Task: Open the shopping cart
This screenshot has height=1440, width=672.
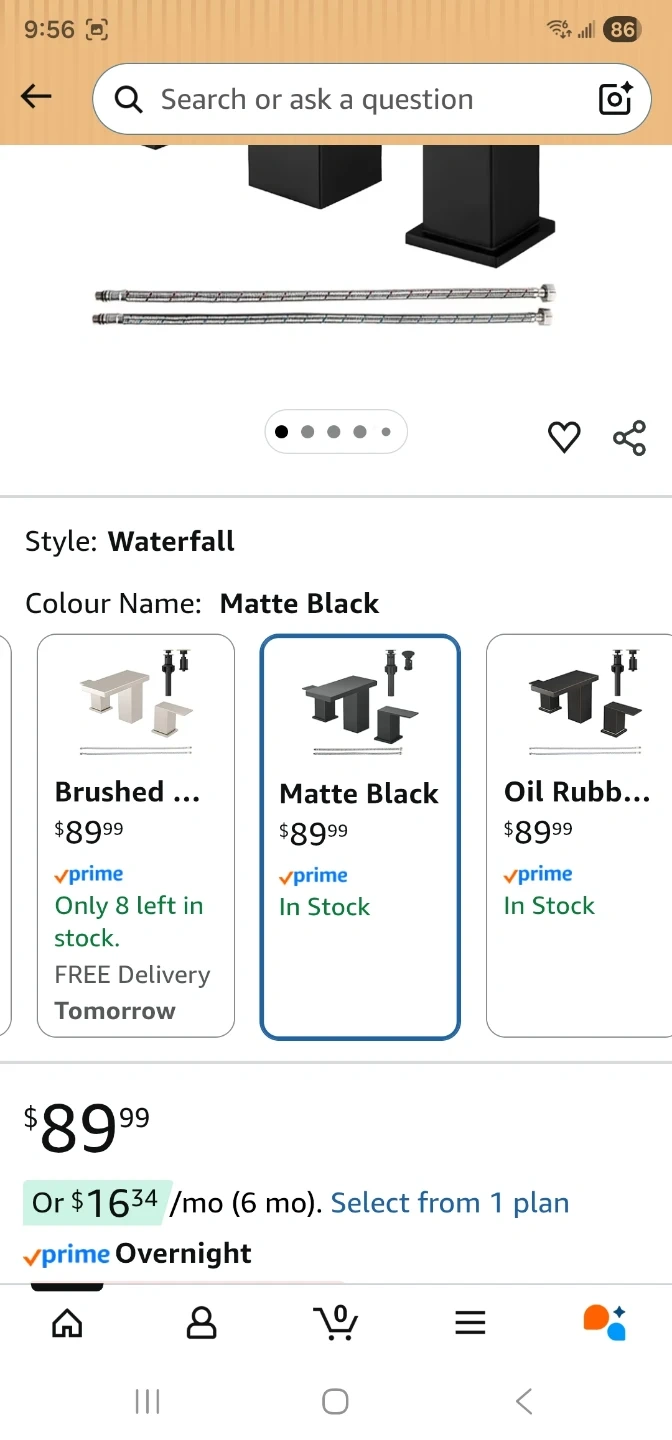Action: tap(336, 1322)
